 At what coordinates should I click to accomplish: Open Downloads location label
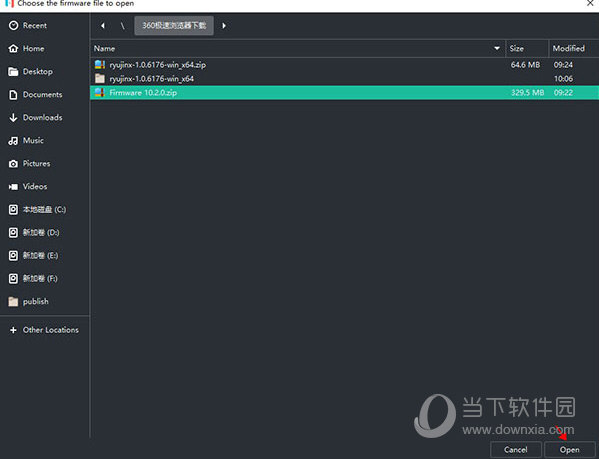(x=42, y=118)
